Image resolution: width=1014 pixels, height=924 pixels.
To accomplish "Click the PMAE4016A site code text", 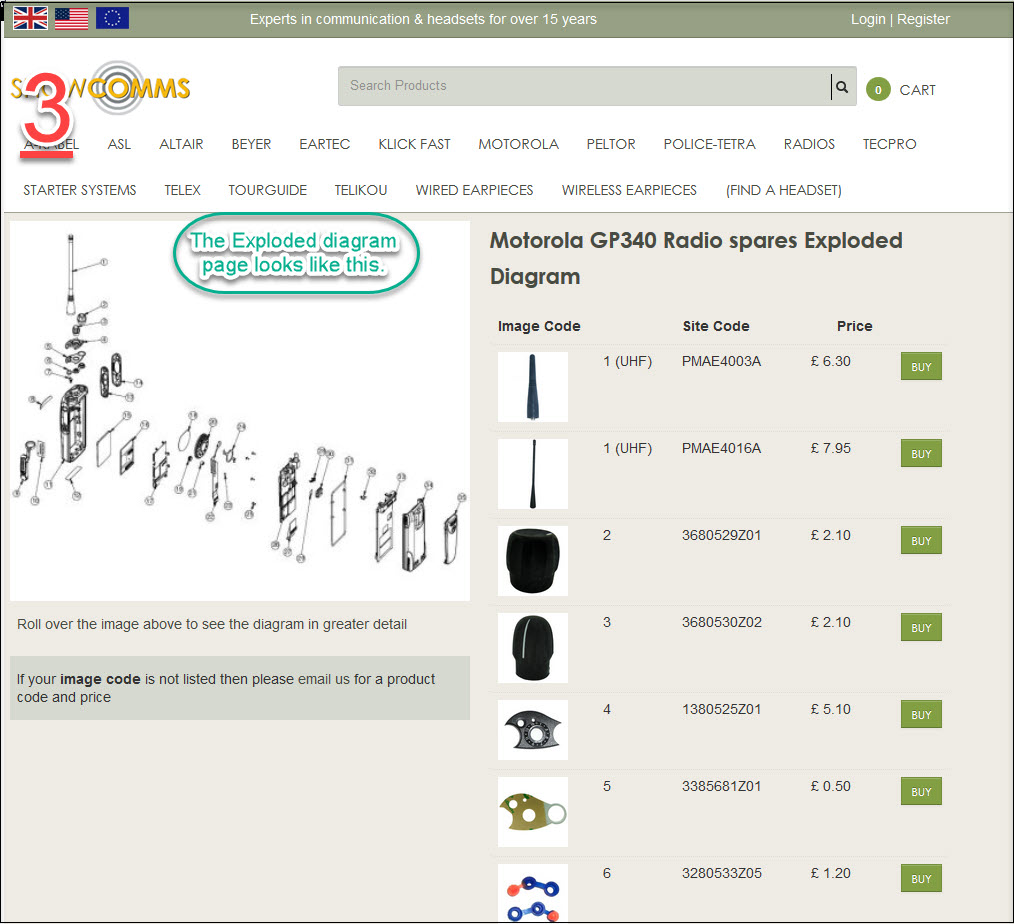I will coord(721,449).
